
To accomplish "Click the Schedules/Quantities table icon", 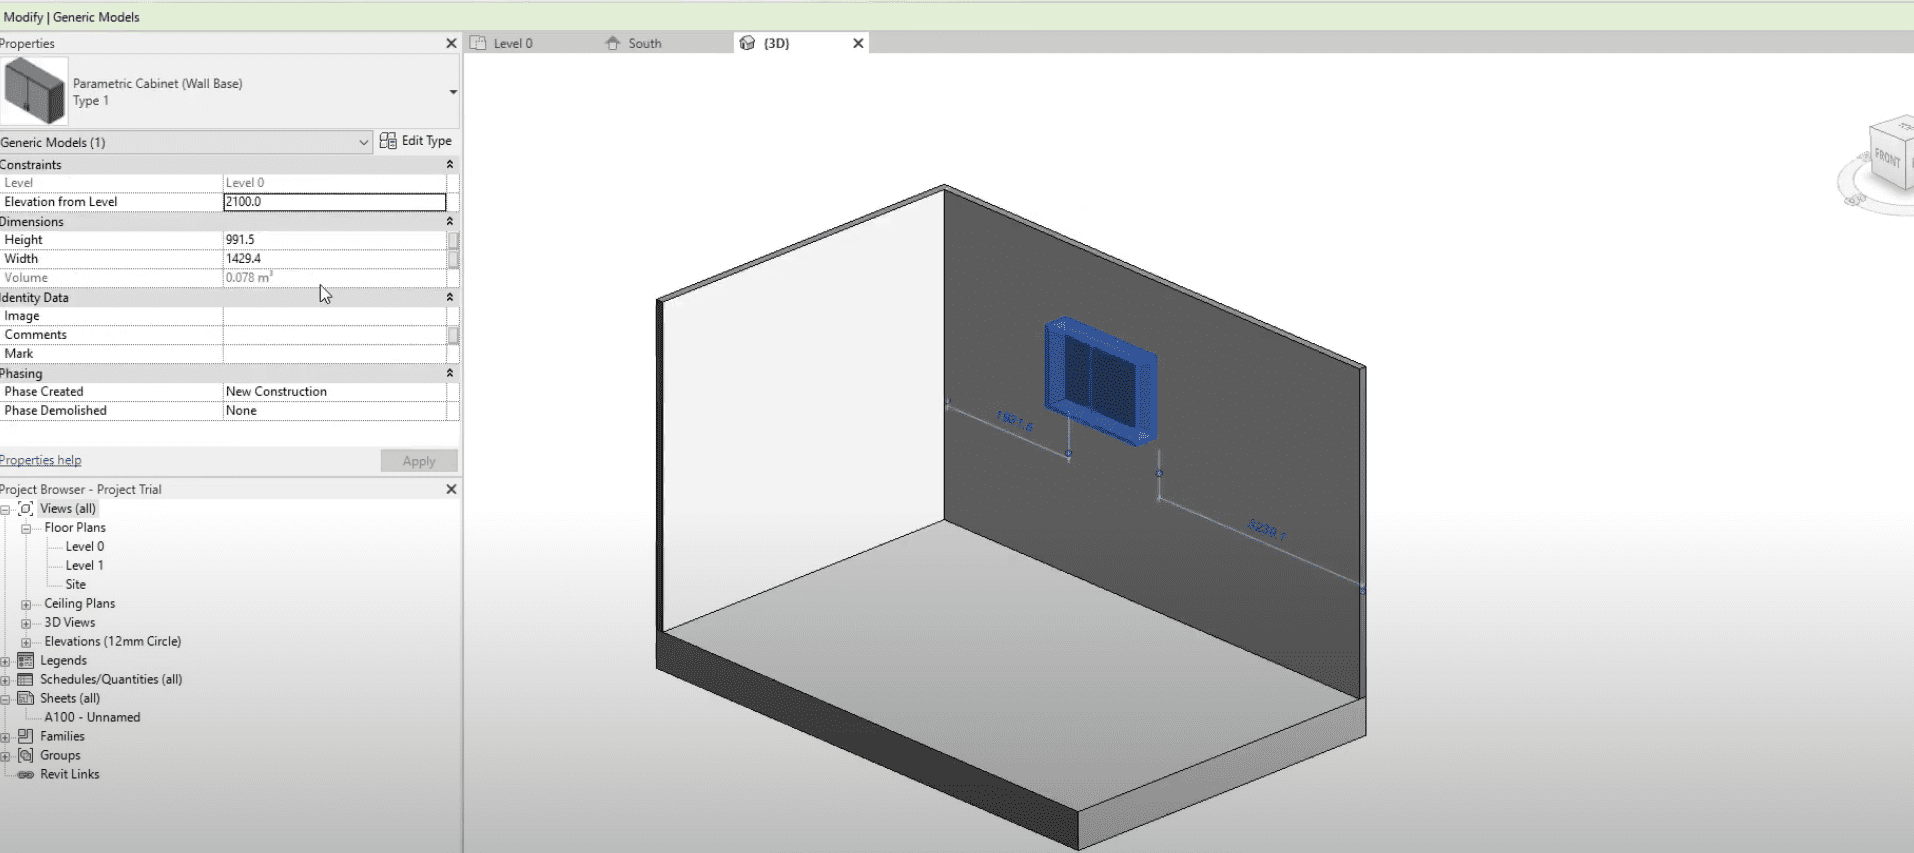I will (x=26, y=679).
